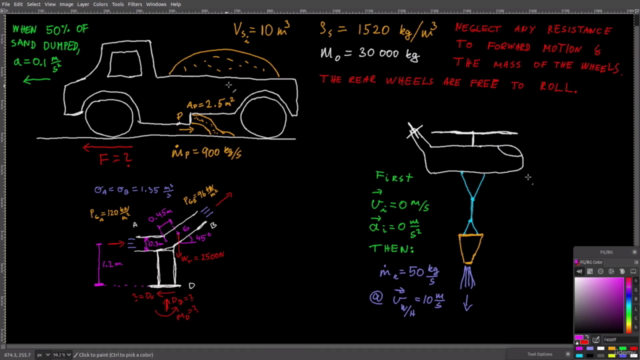Screen dimensions: 640x360
Task: Click inside the magenta saturation-value color square
Action: [599, 305]
